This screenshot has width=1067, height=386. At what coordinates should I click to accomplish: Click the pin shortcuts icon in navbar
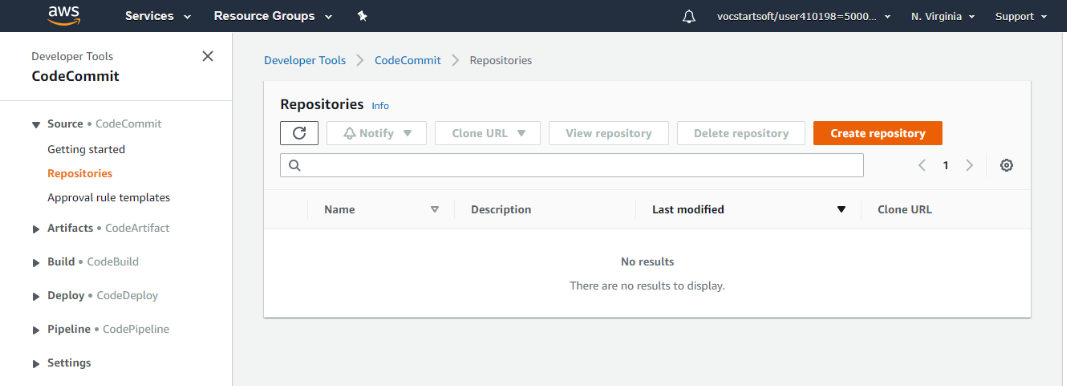point(363,16)
